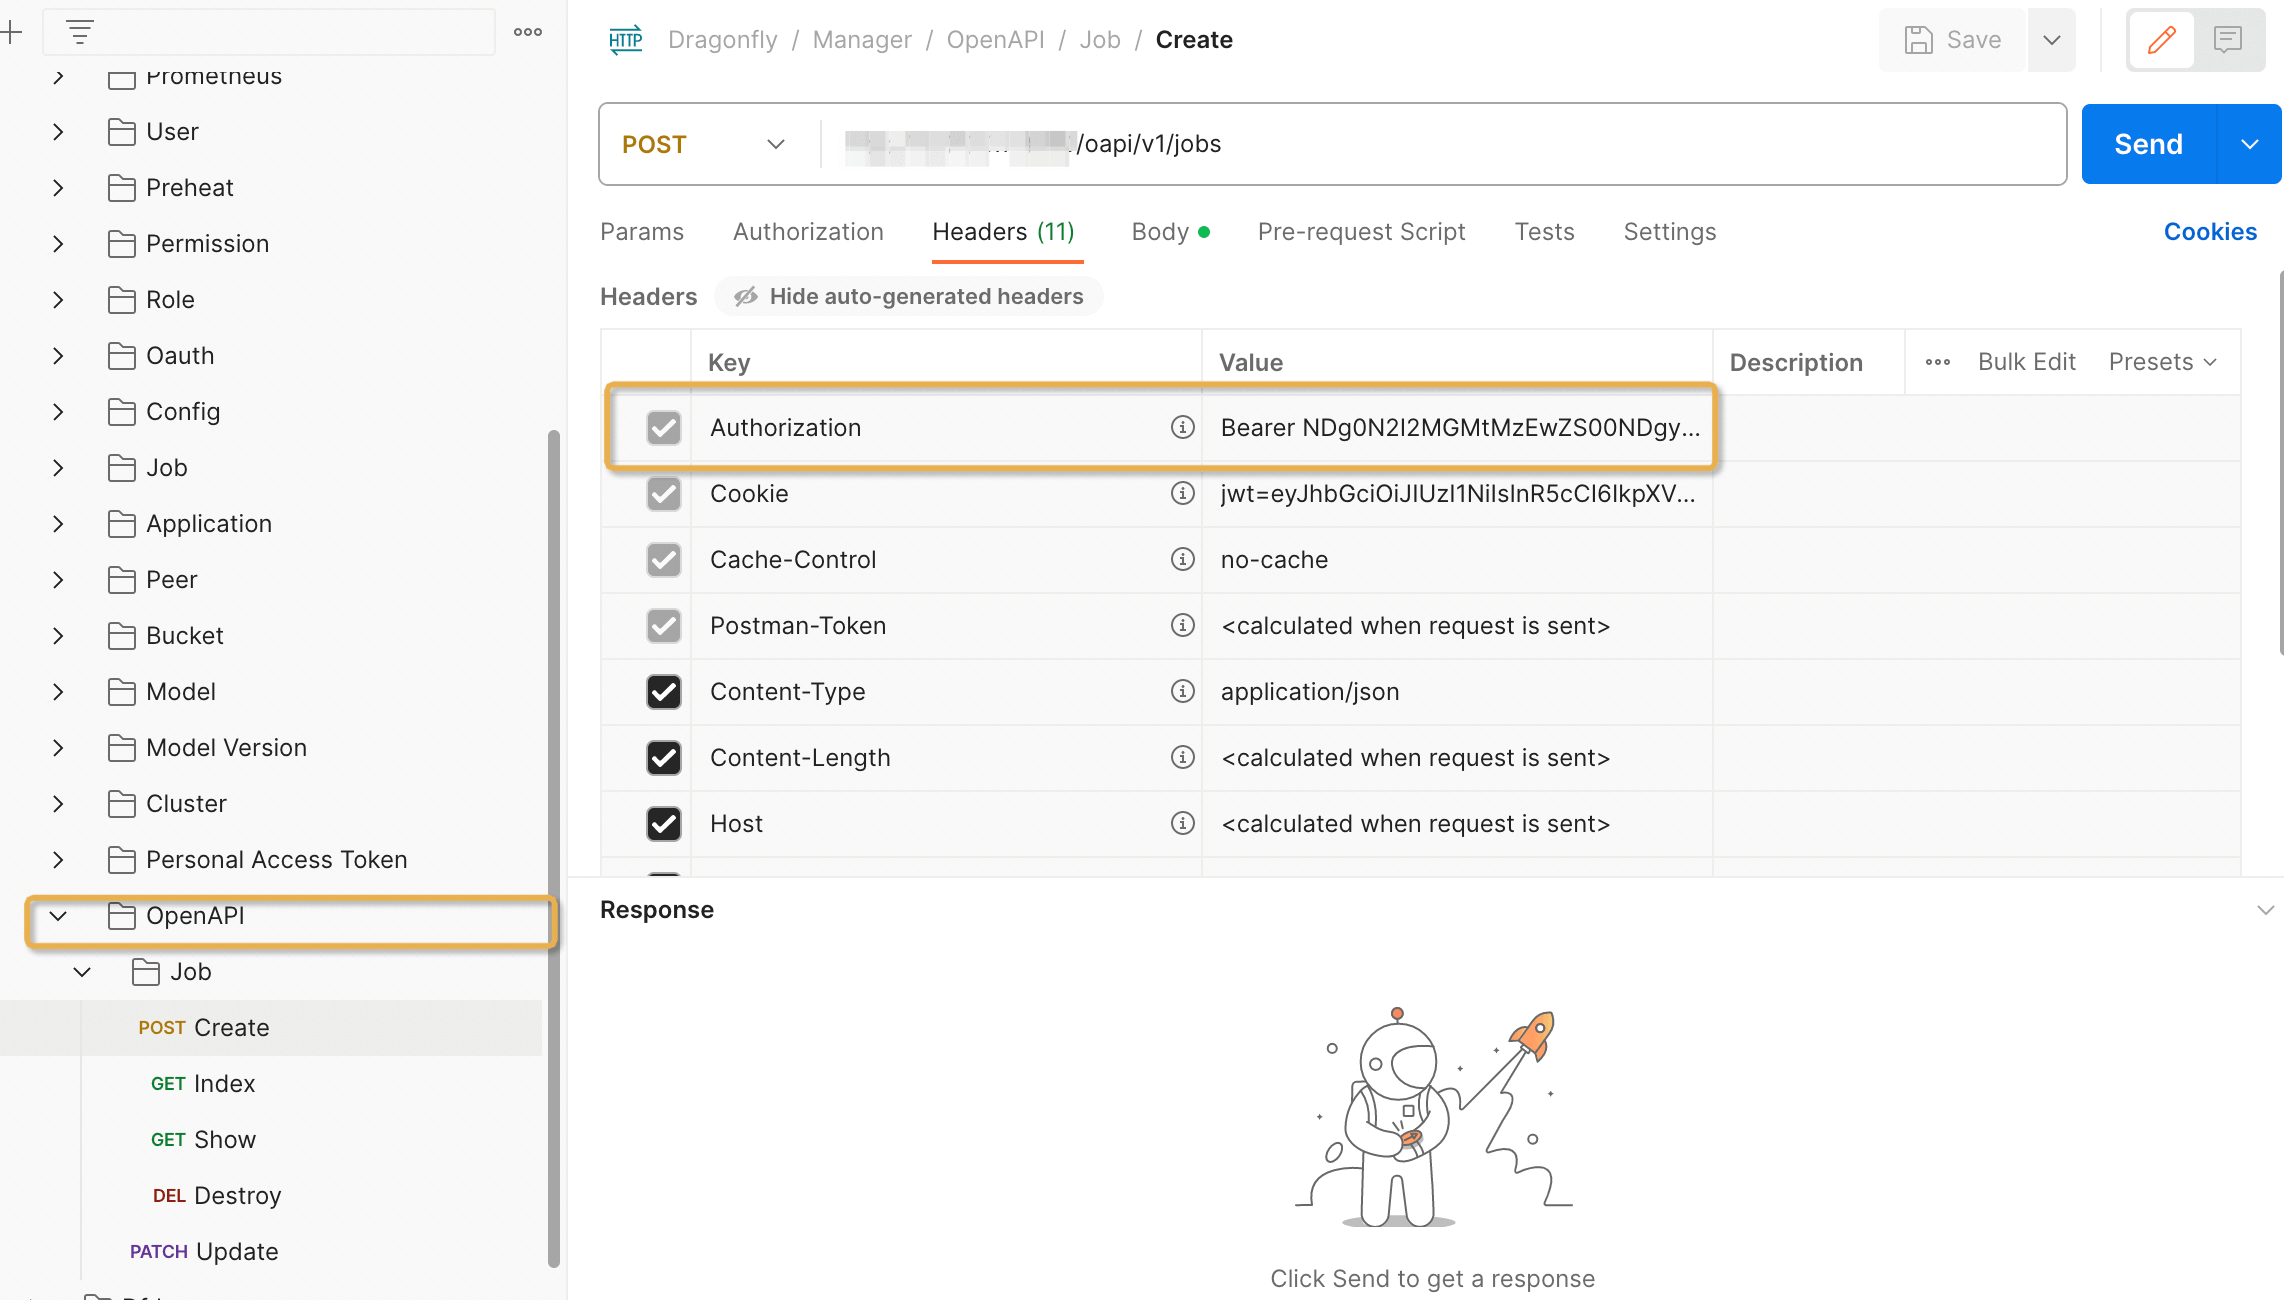Image resolution: width=2284 pixels, height=1300 pixels.
Task: Click the info icon for Content-Length header
Action: coord(1182,758)
